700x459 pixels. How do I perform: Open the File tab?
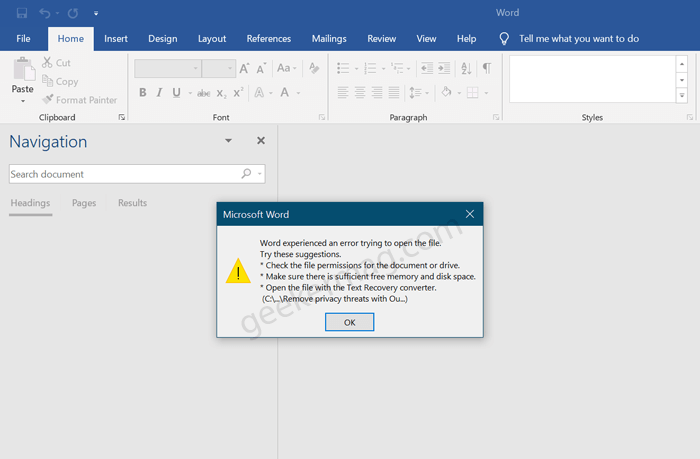pyautogui.click(x=23, y=39)
